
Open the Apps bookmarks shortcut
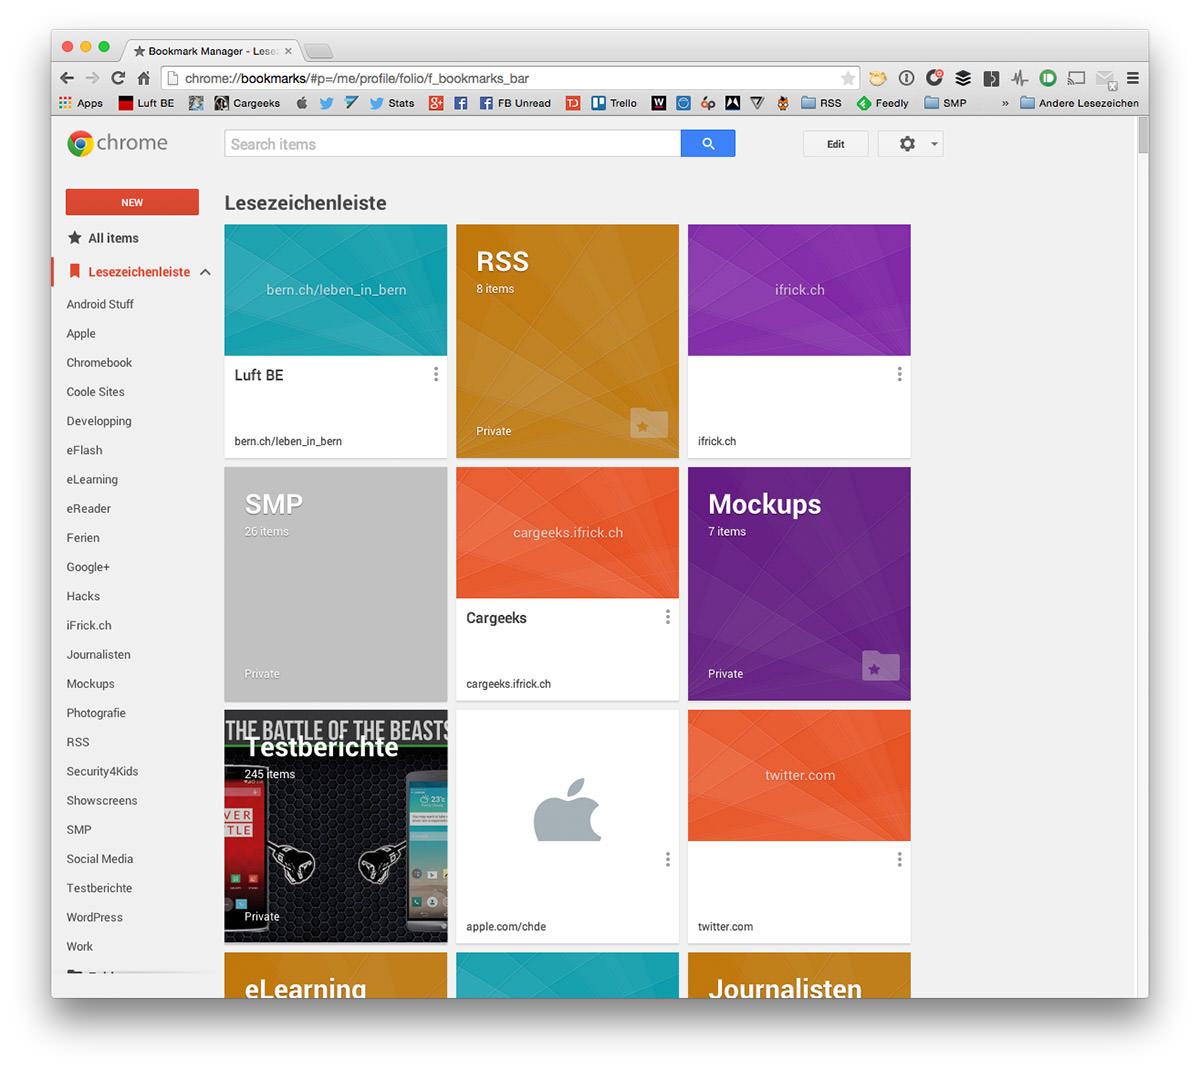81,103
